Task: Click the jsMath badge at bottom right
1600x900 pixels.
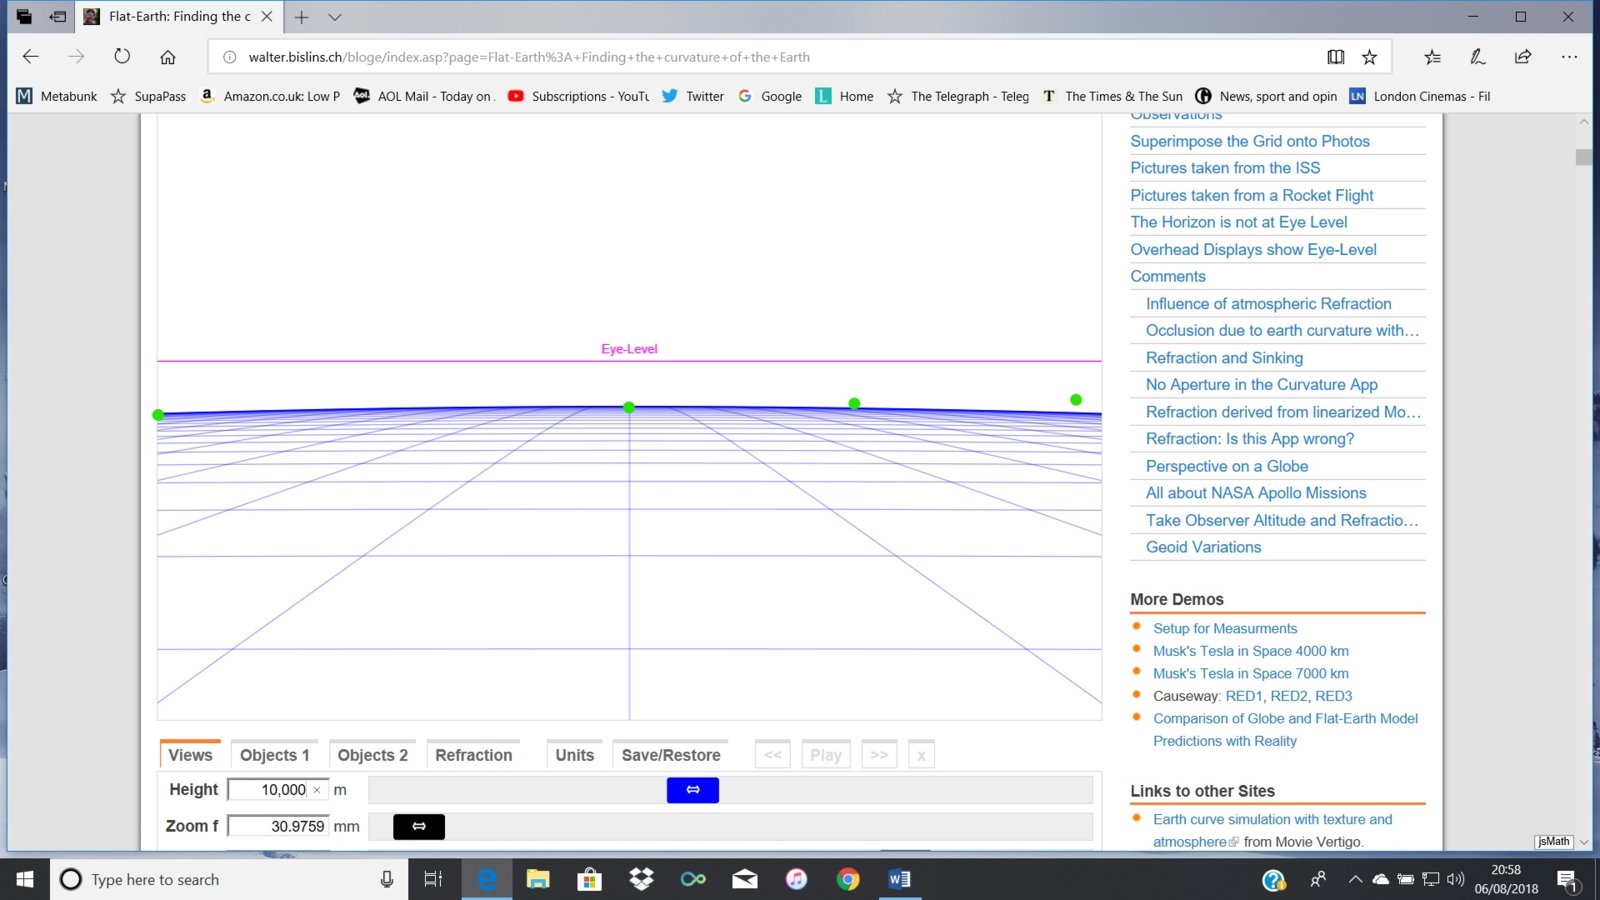Action: (x=1552, y=841)
